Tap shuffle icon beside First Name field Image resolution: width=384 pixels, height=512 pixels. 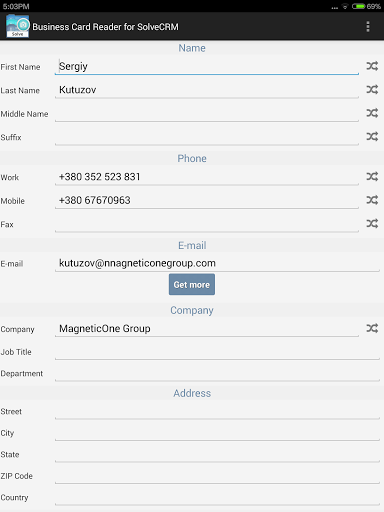tap(372, 66)
